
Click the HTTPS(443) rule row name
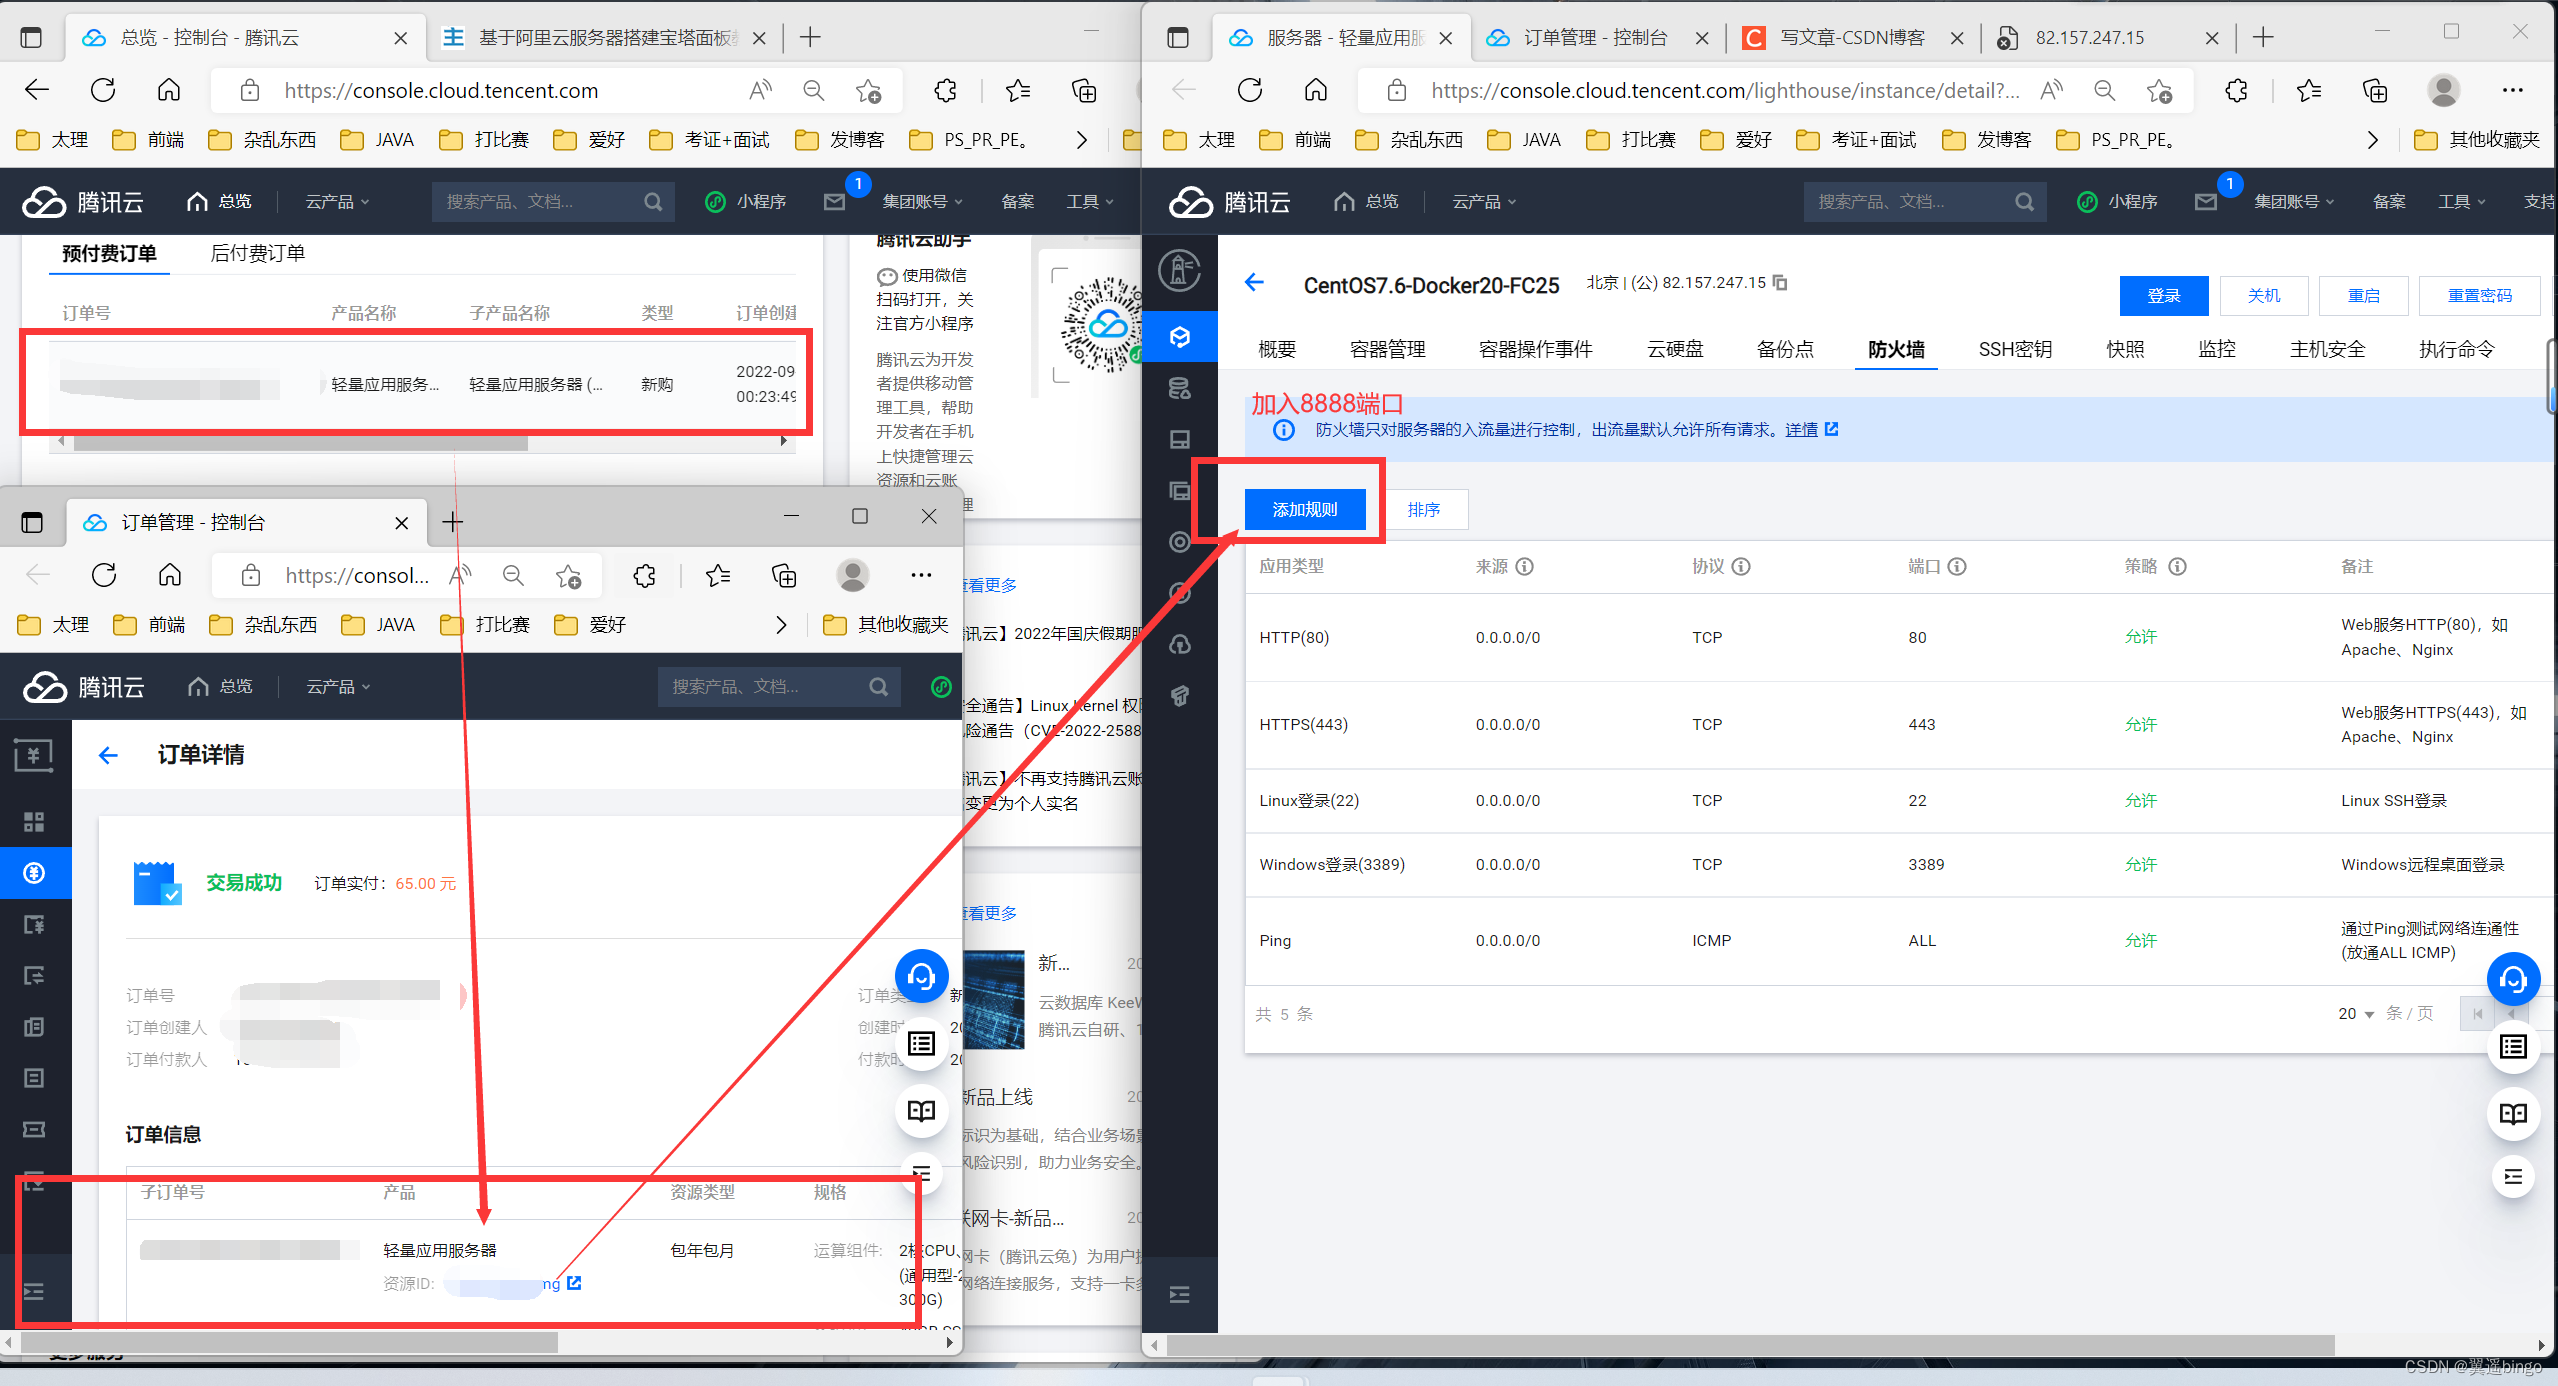1303,725
